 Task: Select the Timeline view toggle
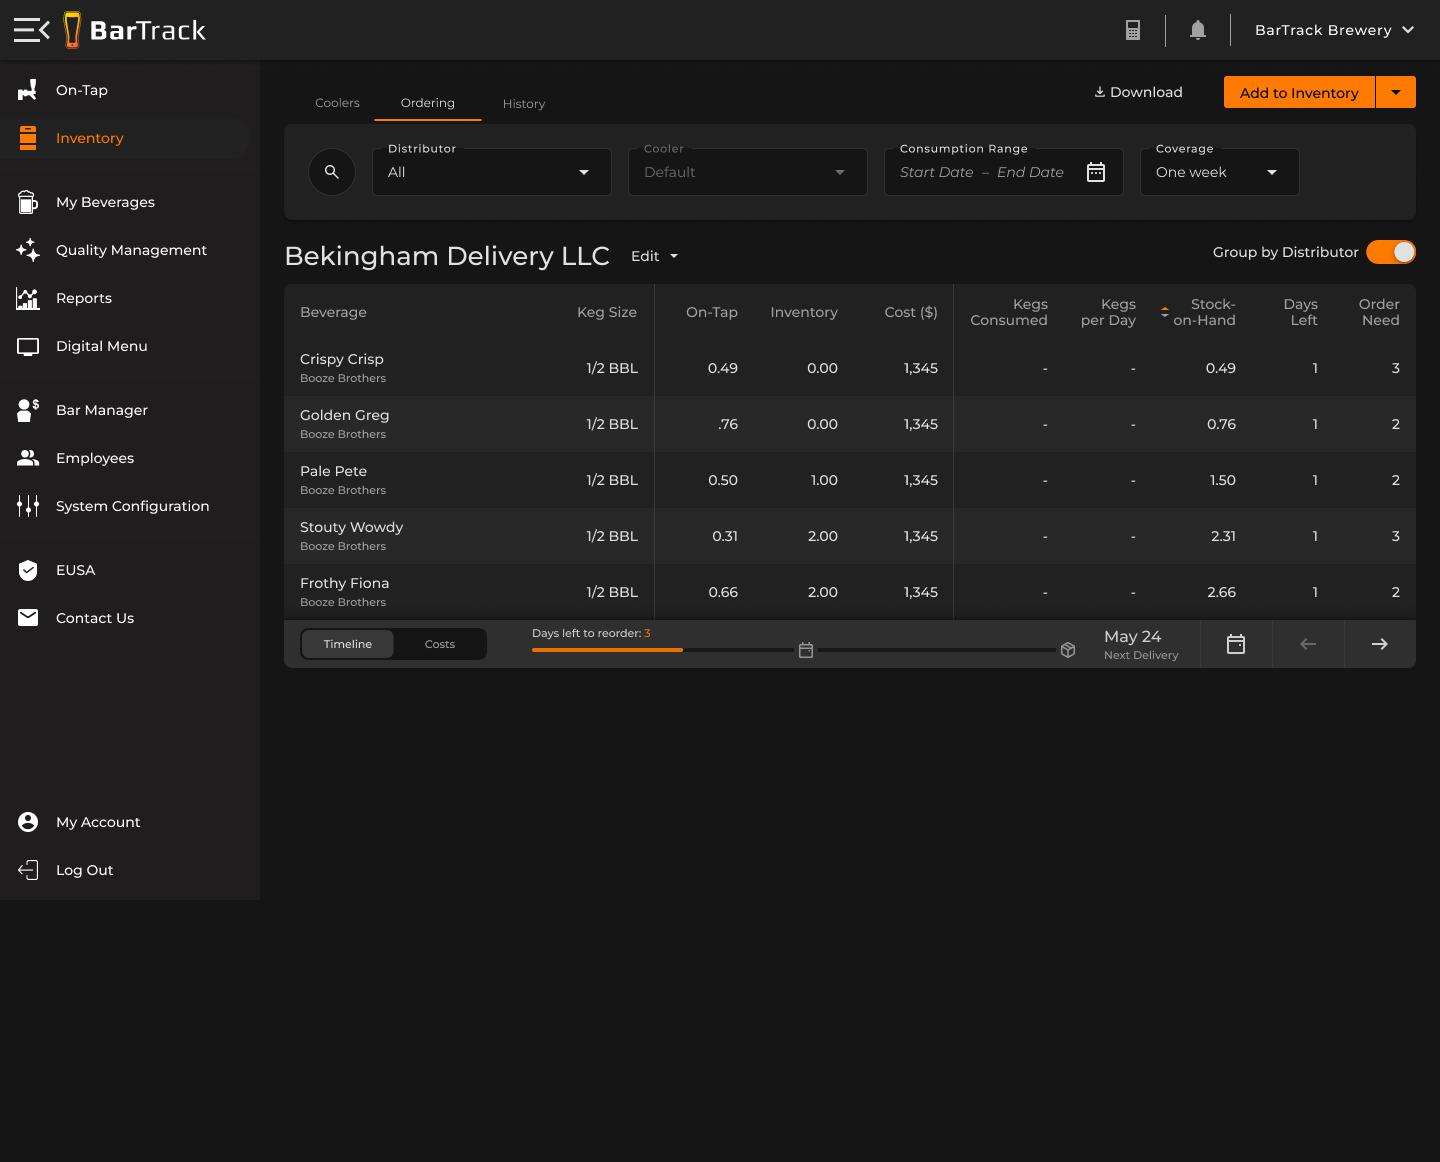pos(348,644)
